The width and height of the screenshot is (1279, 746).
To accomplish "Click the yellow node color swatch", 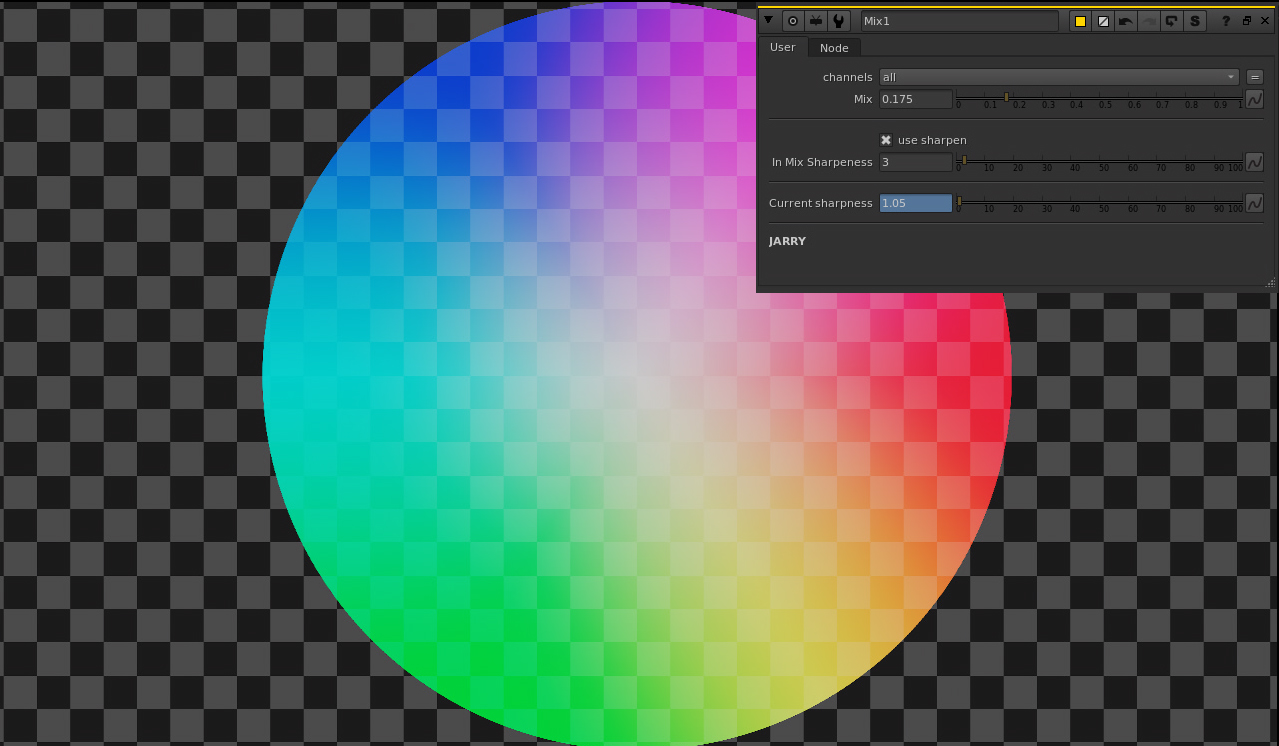I will click(x=1080, y=21).
